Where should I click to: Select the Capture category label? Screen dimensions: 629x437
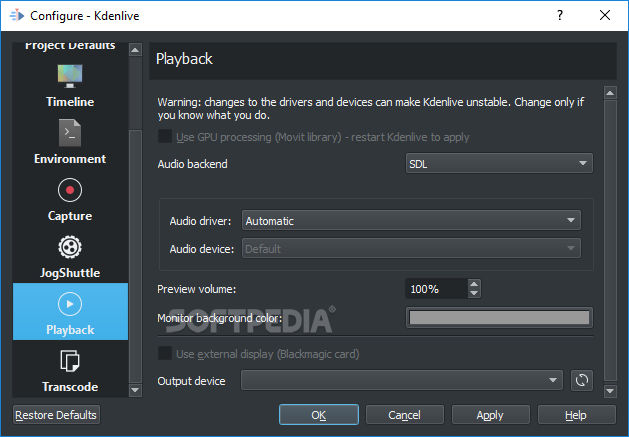tap(70, 216)
